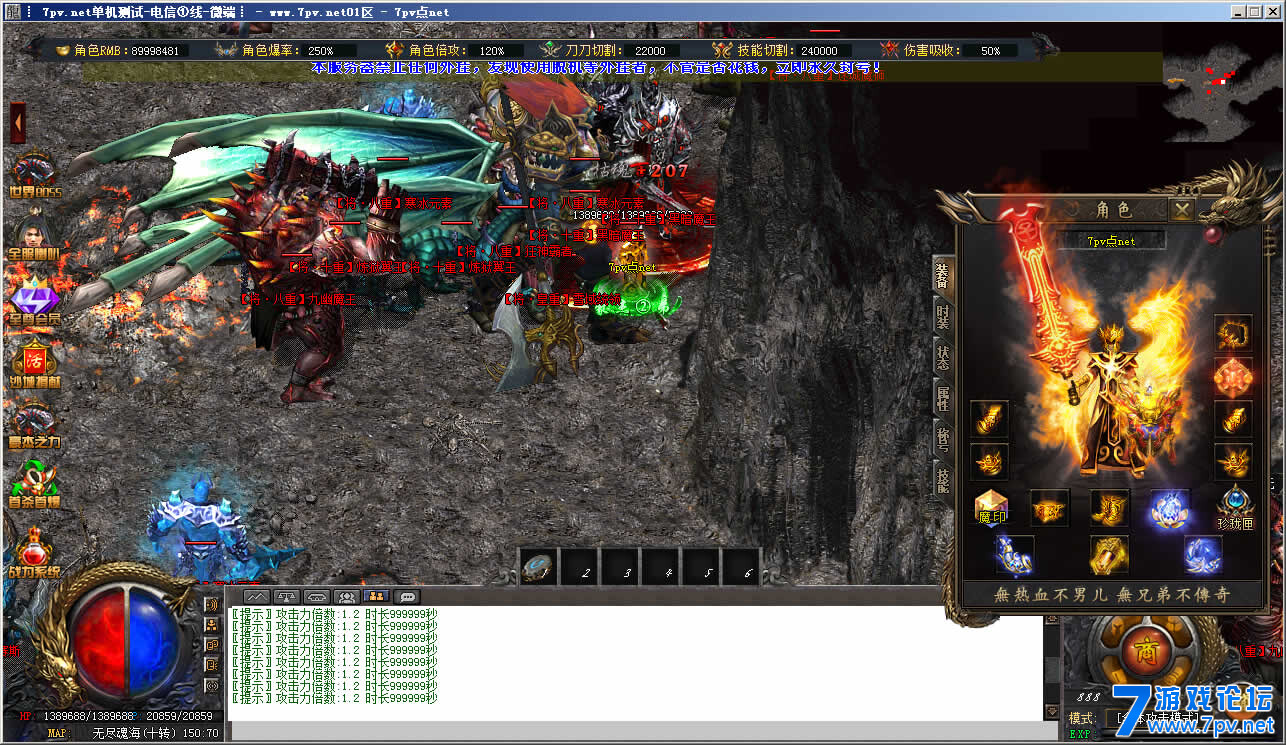Toggle the bottom small button left of chat log
This screenshot has height=745, width=1286.
tap(212, 686)
